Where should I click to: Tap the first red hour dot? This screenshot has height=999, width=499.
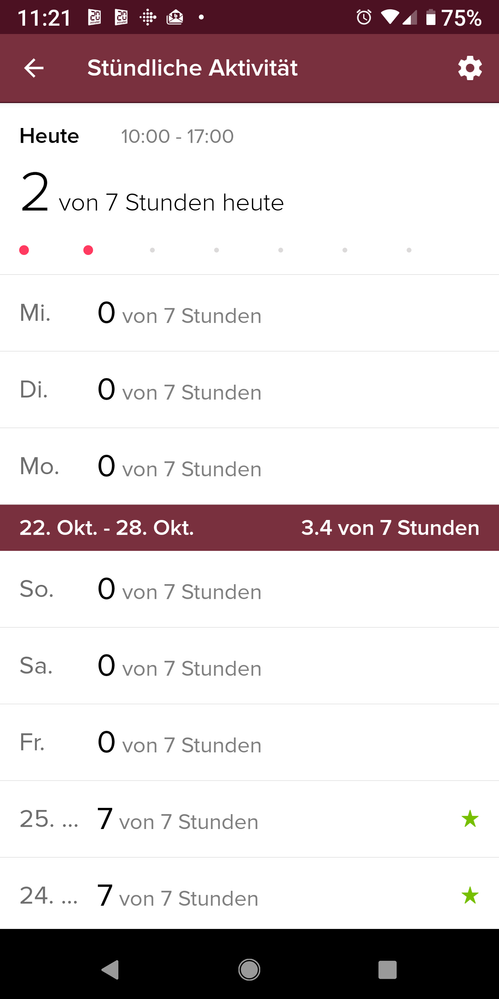pos(24,250)
